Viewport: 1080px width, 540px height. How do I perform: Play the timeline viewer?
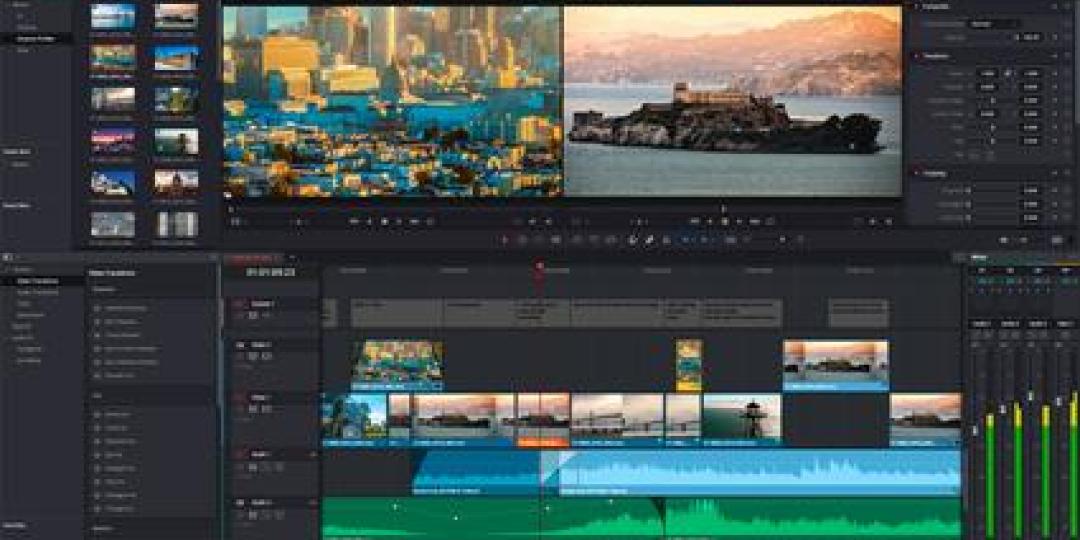738,222
